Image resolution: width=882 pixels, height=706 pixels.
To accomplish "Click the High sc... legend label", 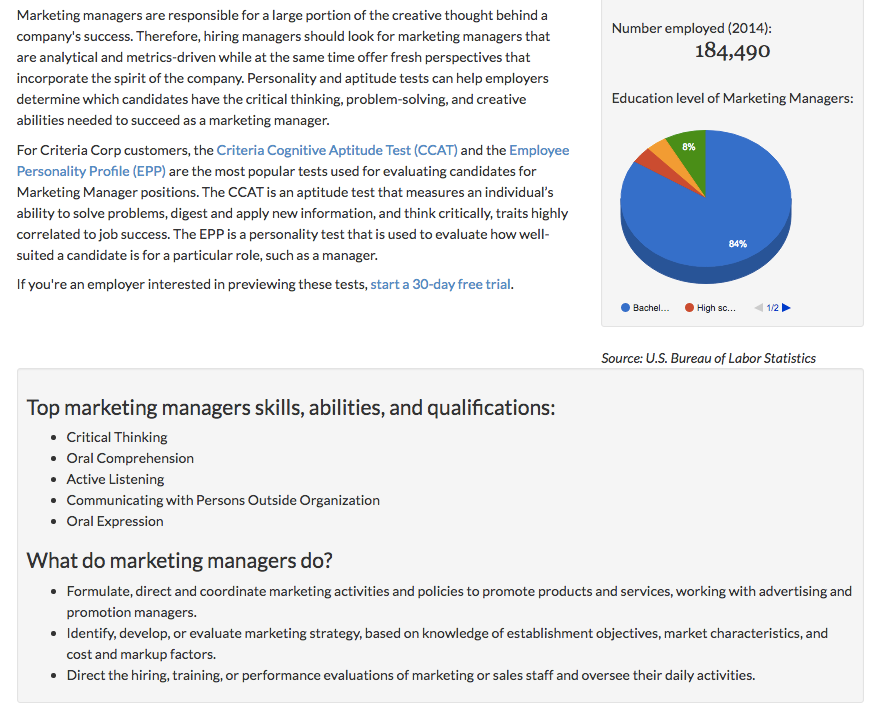I will pos(716,308).
